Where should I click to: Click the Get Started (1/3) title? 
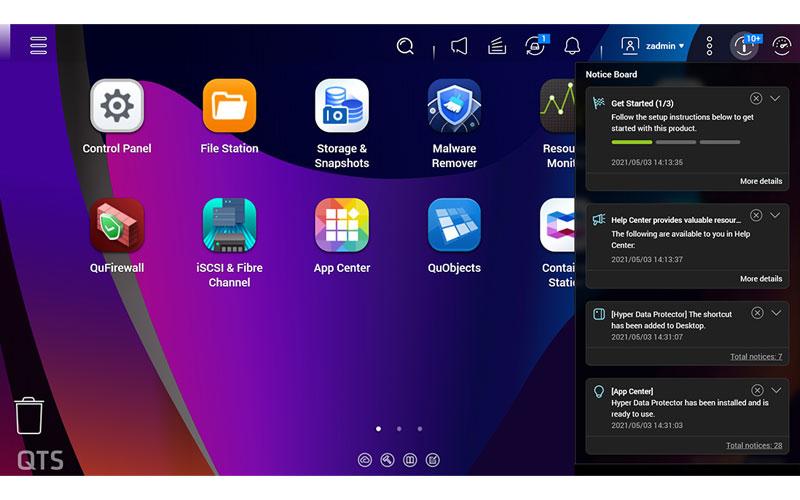pyautogui.click(x=642, y=103)
